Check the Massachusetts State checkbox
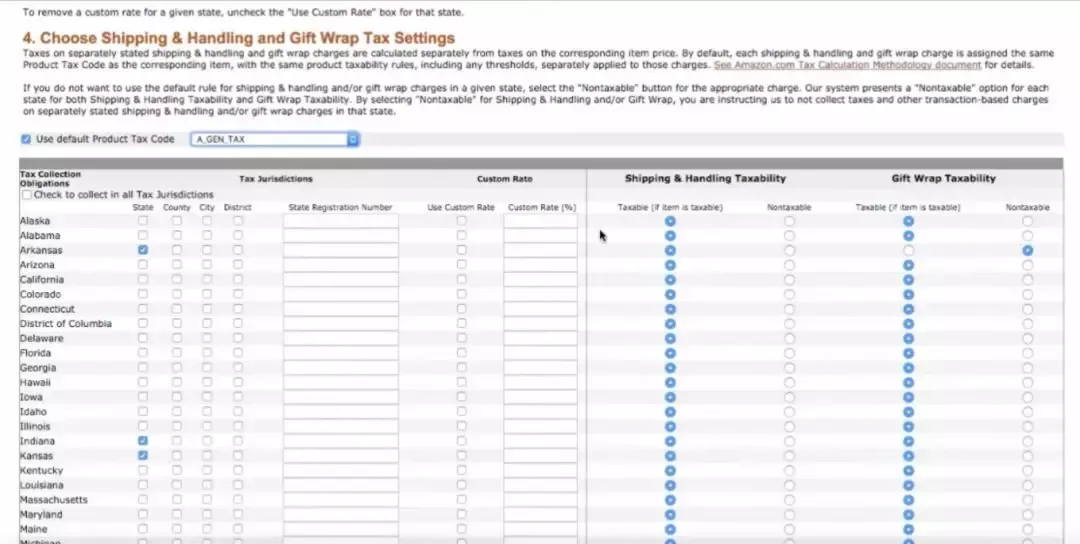Viewport: 1080px width, 544px height. [x=143, y=499]
